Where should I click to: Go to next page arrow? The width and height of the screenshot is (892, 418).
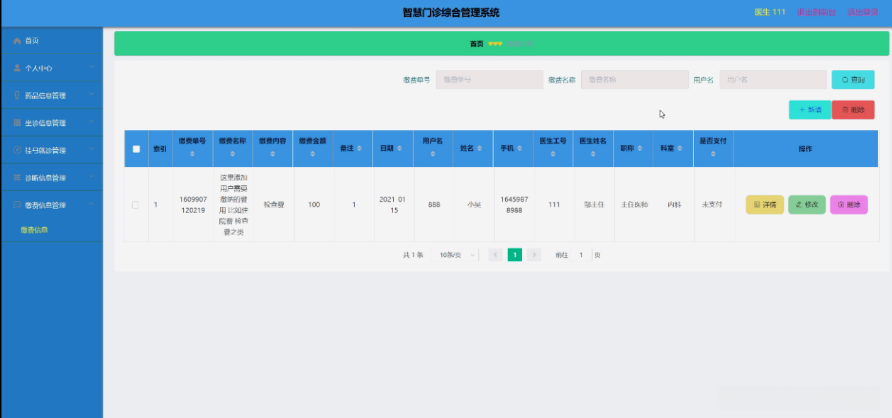[534, 255]
